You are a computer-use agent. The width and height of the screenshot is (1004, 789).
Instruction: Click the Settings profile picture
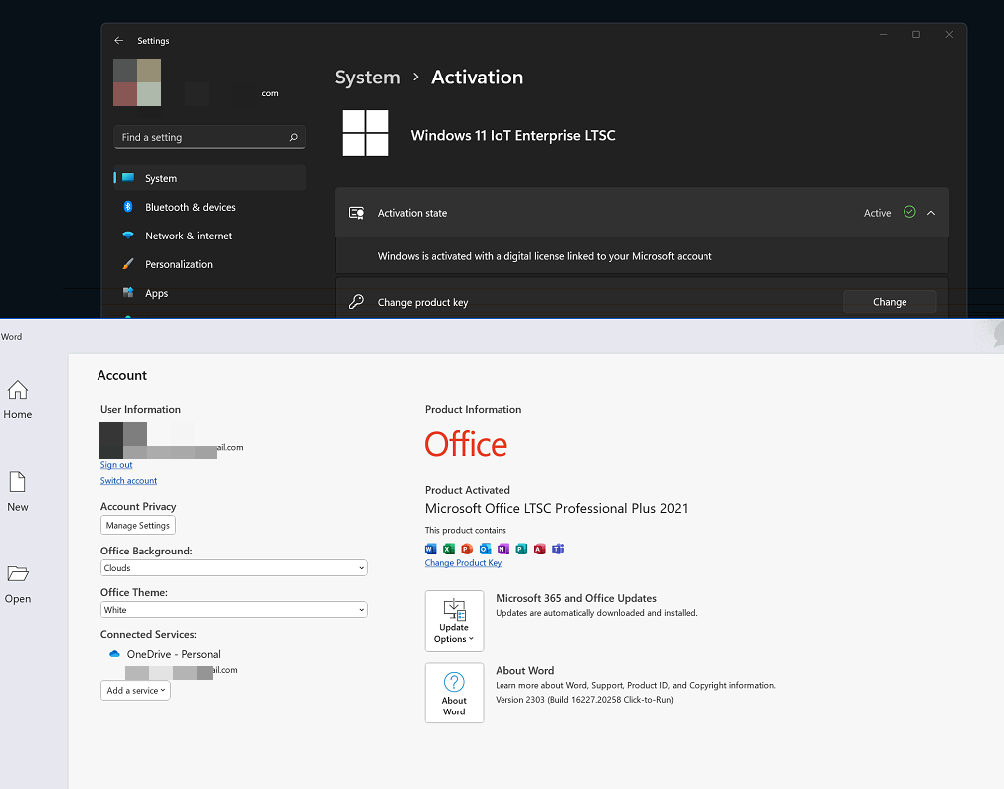(137, 83)
